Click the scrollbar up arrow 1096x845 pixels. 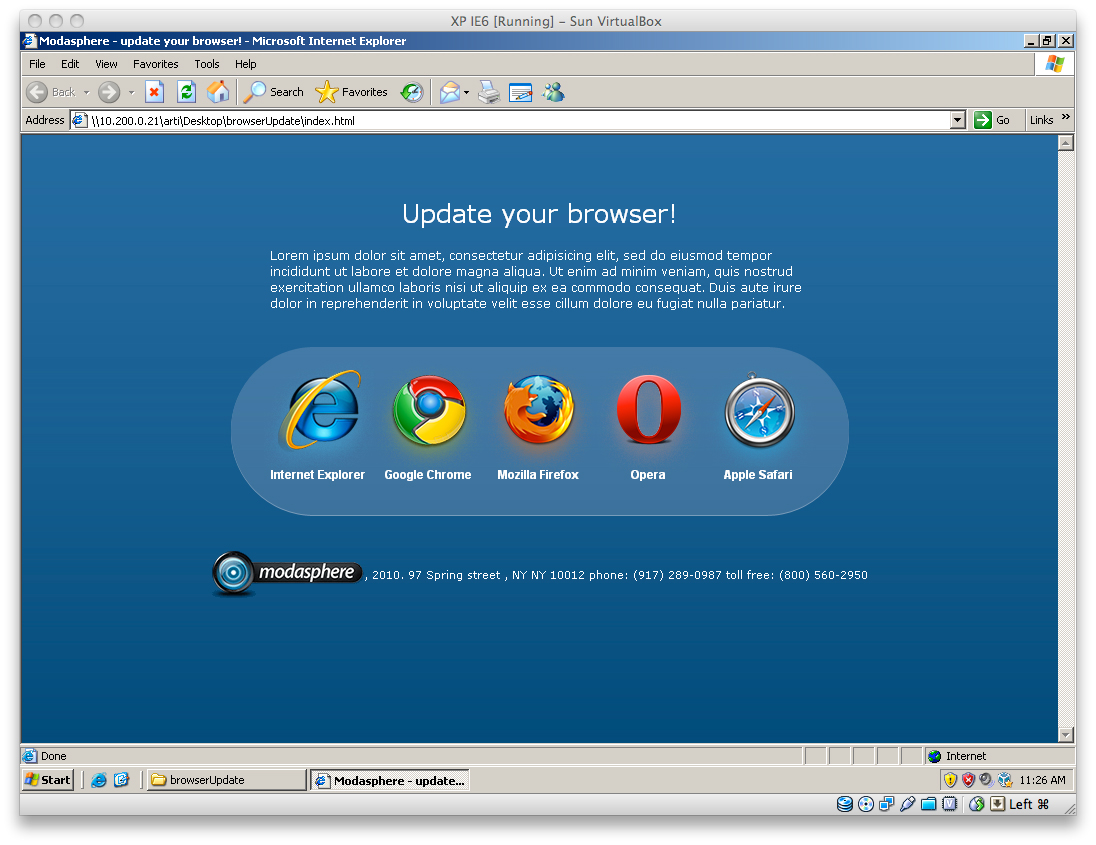coord(1066,143)
